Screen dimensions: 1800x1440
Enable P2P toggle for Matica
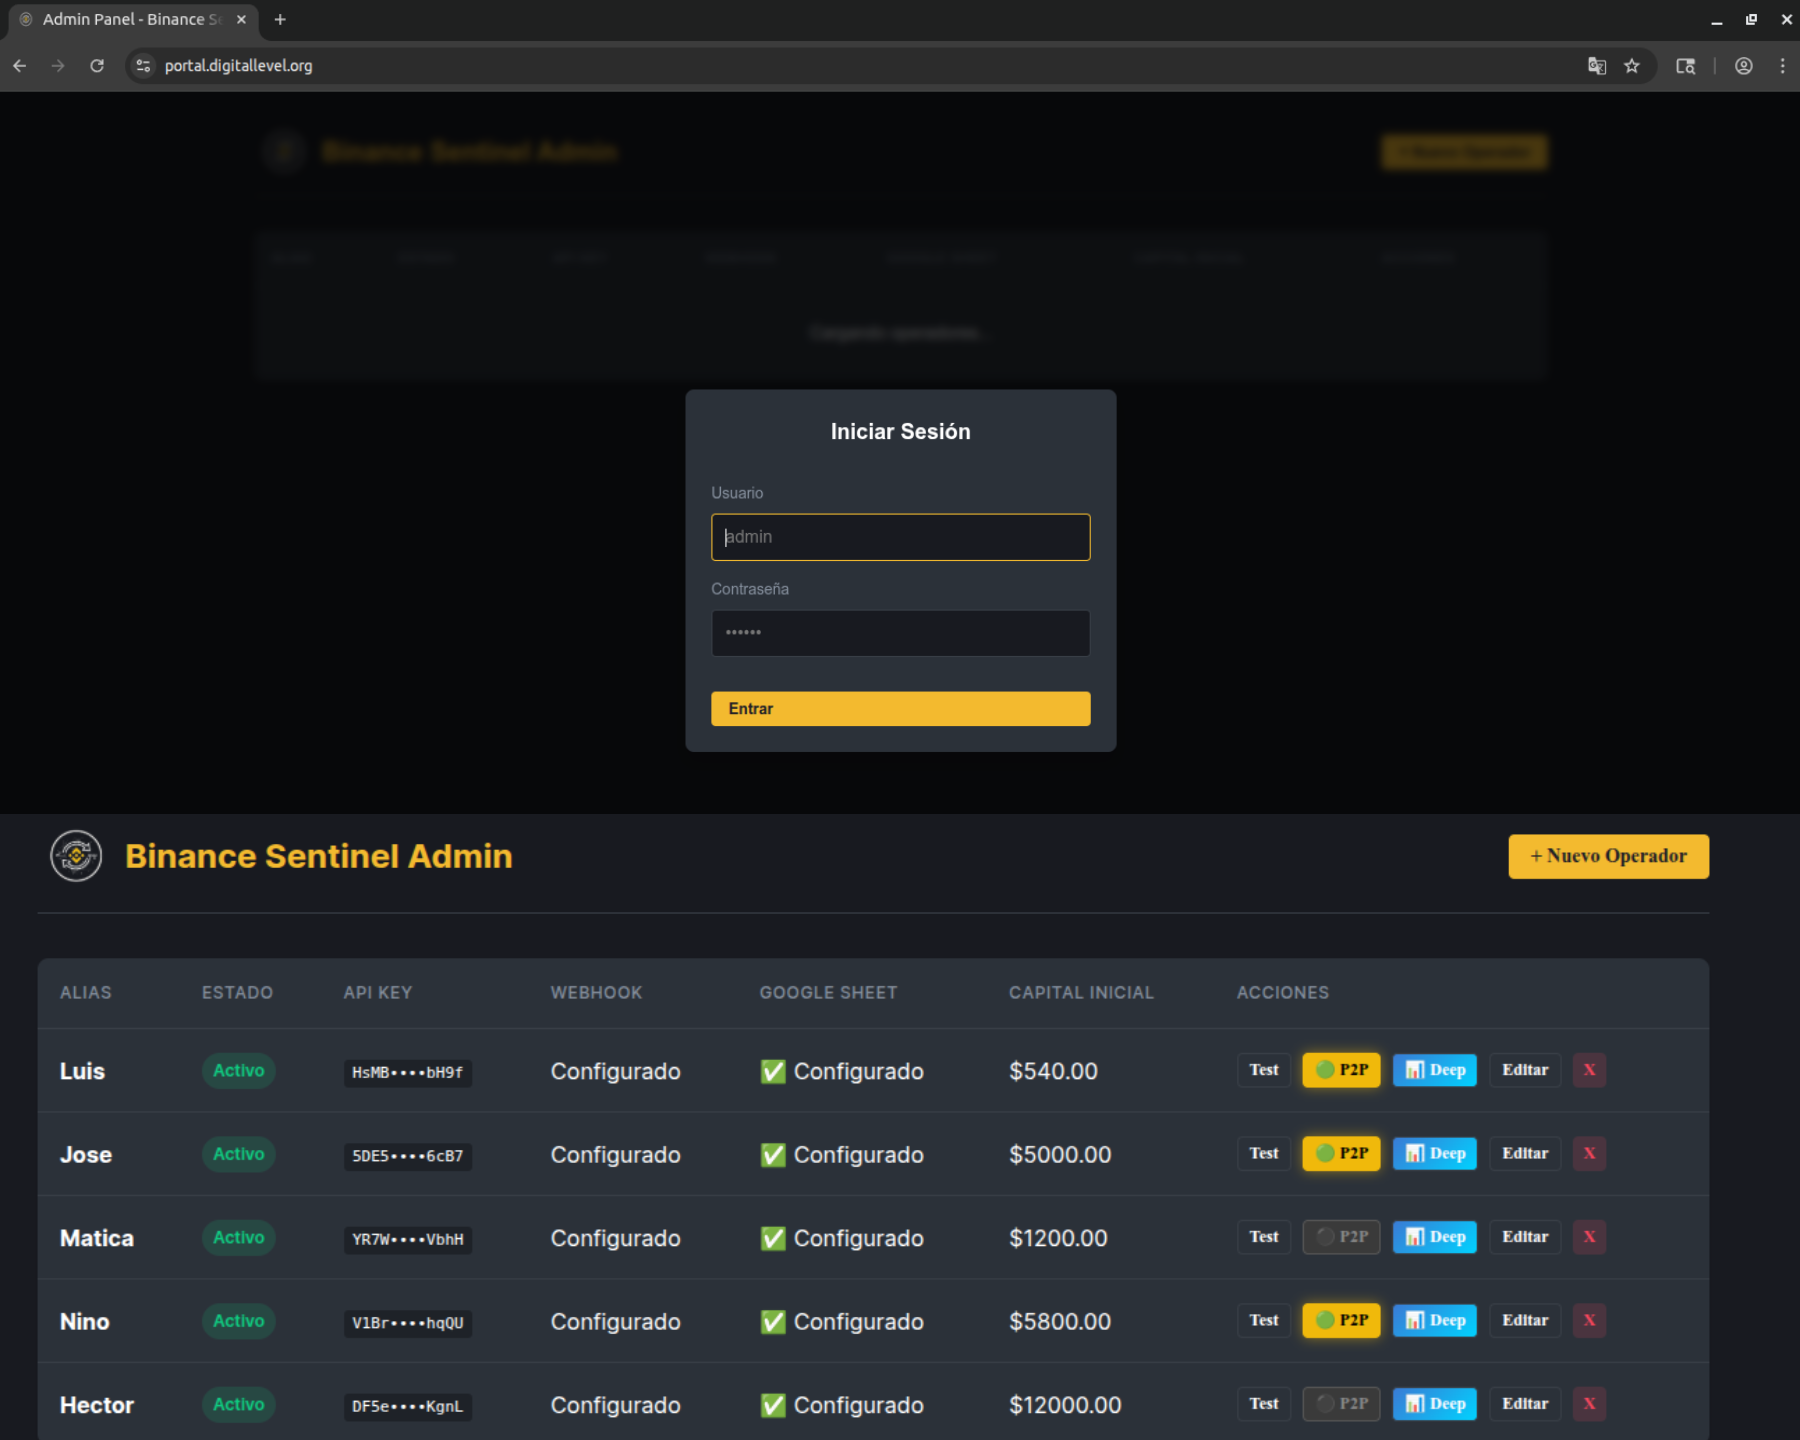coord(1341,1237)
